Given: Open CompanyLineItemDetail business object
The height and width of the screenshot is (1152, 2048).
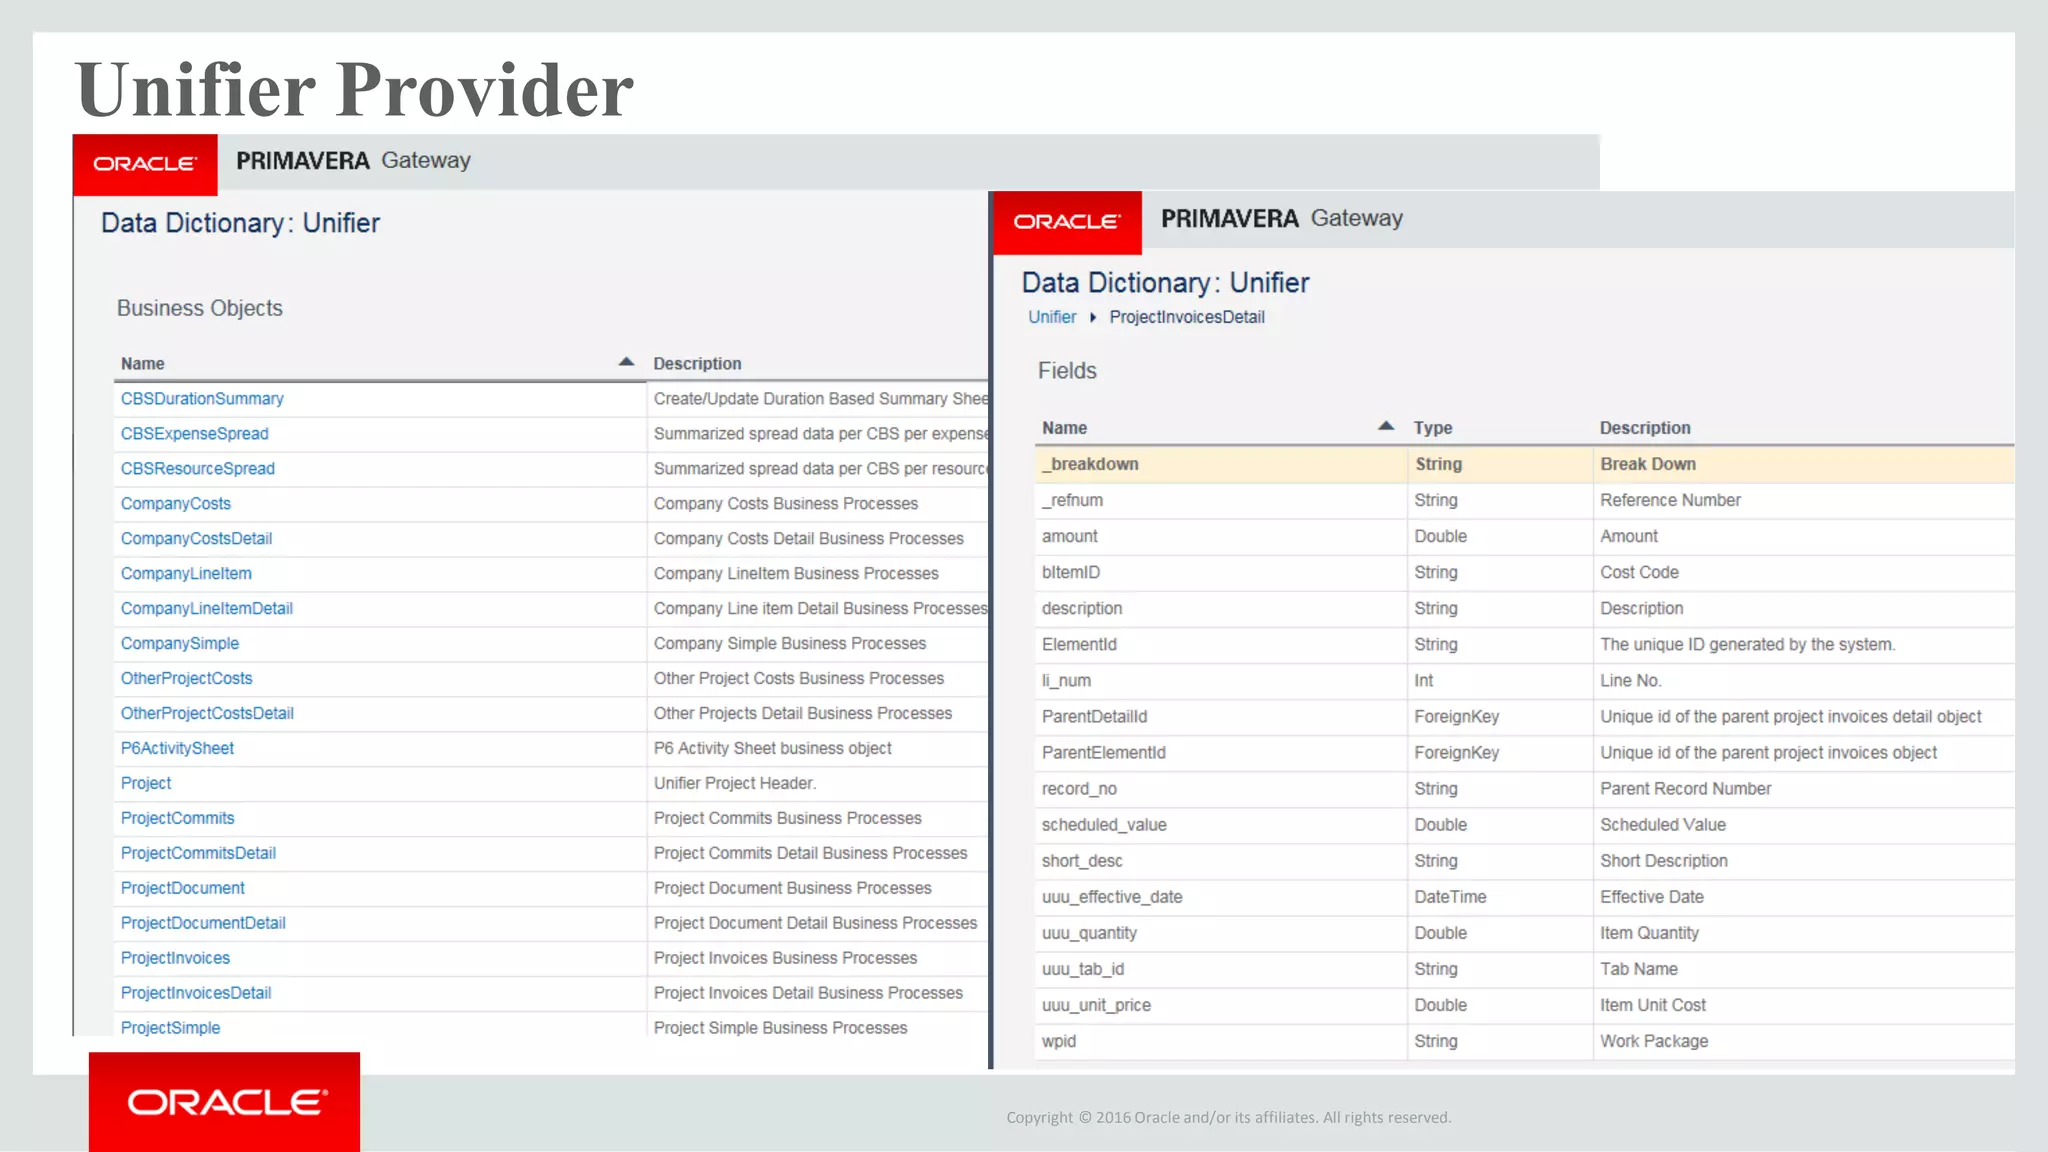Looking at the screenshot, I should (x=207, y=609).
